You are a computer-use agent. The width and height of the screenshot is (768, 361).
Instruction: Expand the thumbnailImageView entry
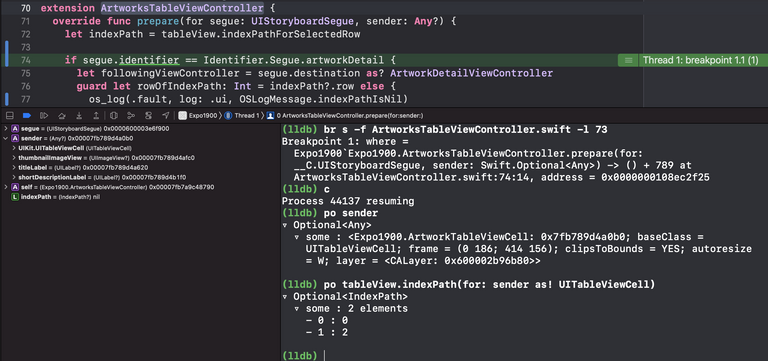coord(14,158)
